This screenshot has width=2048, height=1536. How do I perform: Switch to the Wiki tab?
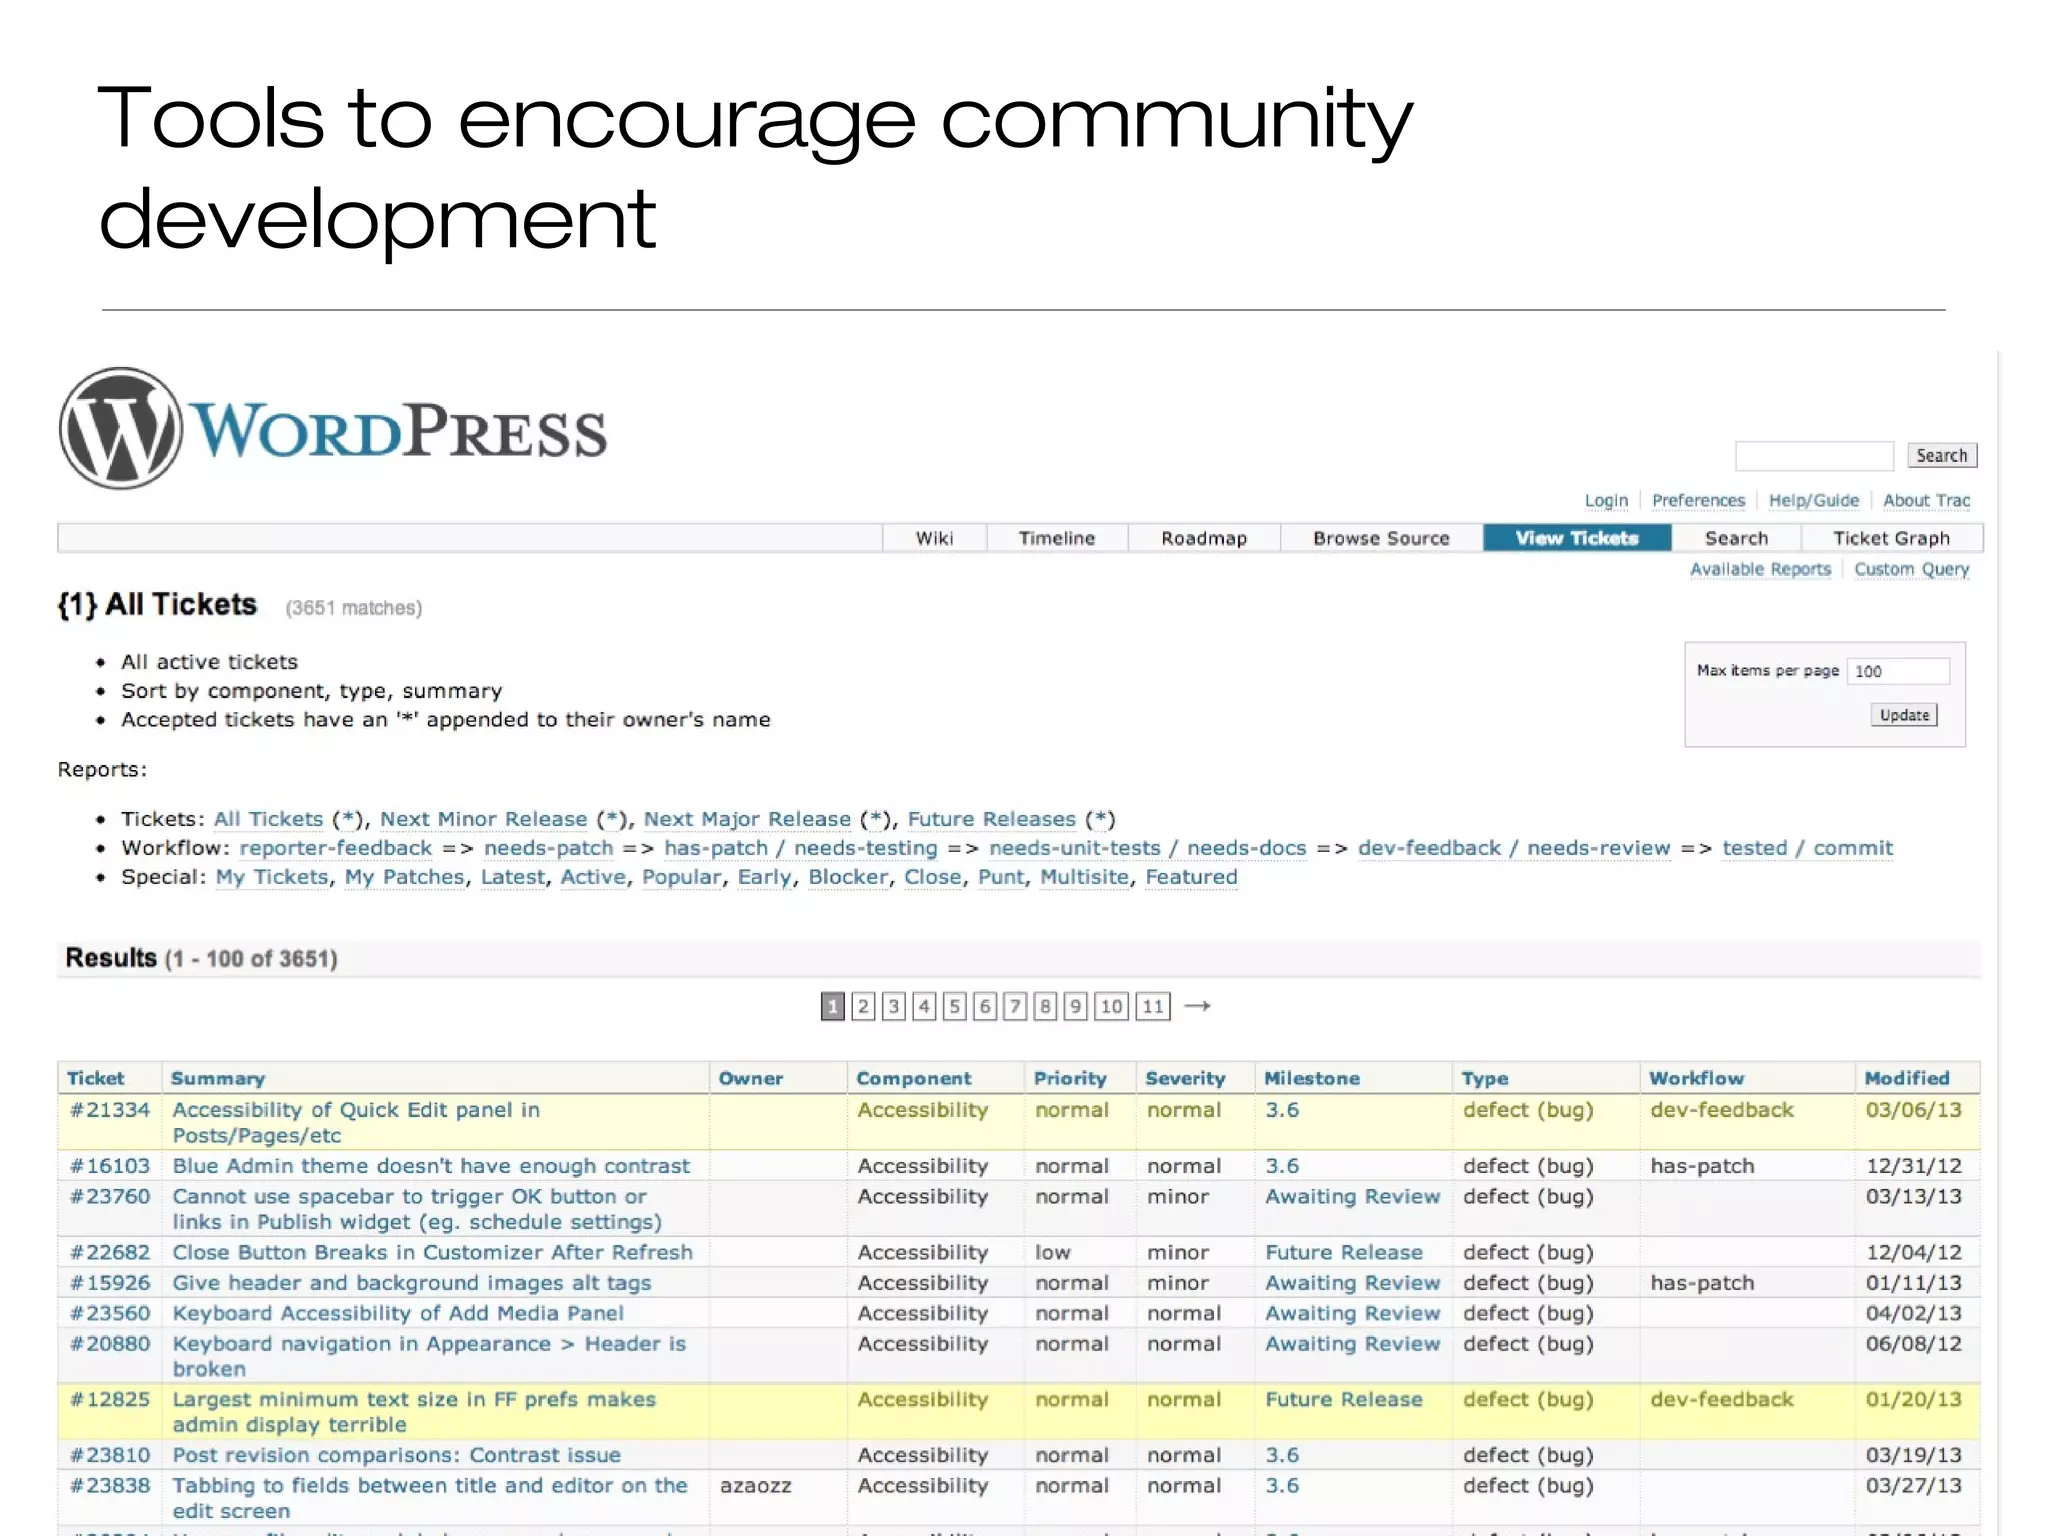coord(934,538)
